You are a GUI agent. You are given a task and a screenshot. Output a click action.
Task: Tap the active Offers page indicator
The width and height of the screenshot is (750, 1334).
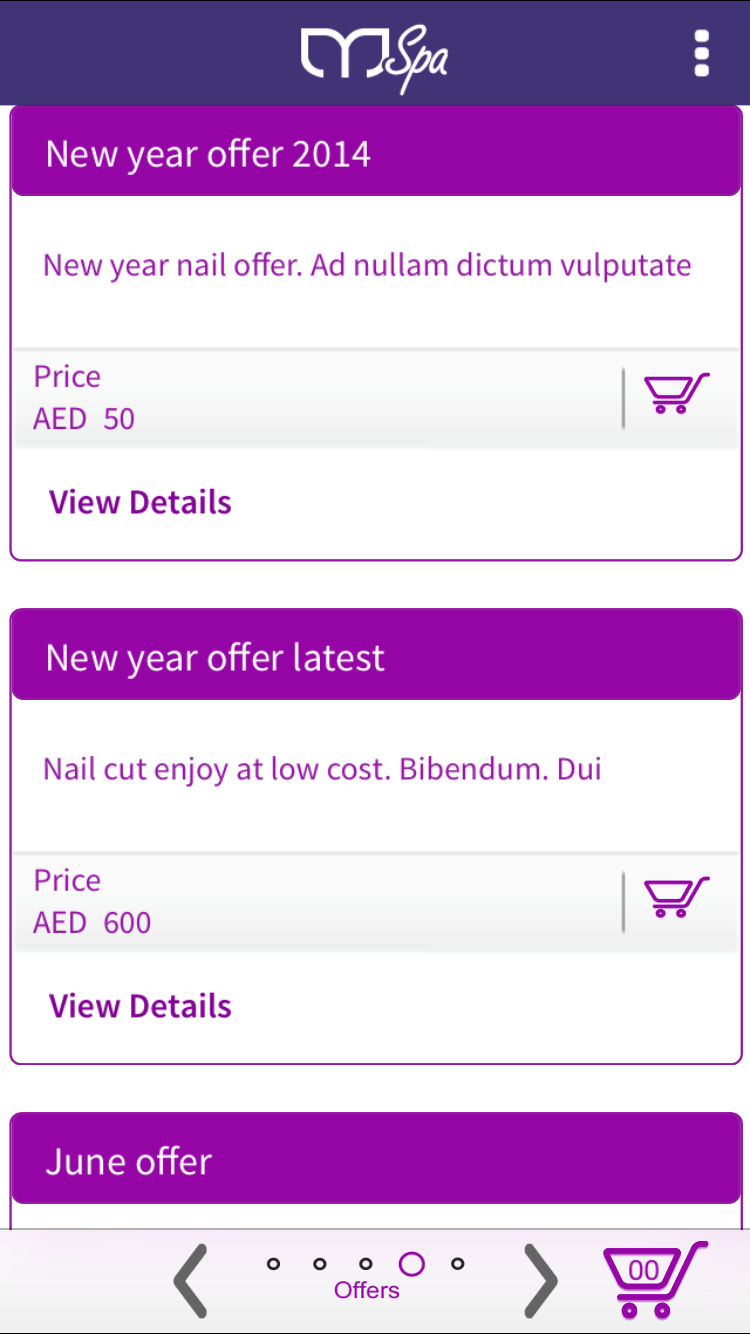tap(411, 1264)
